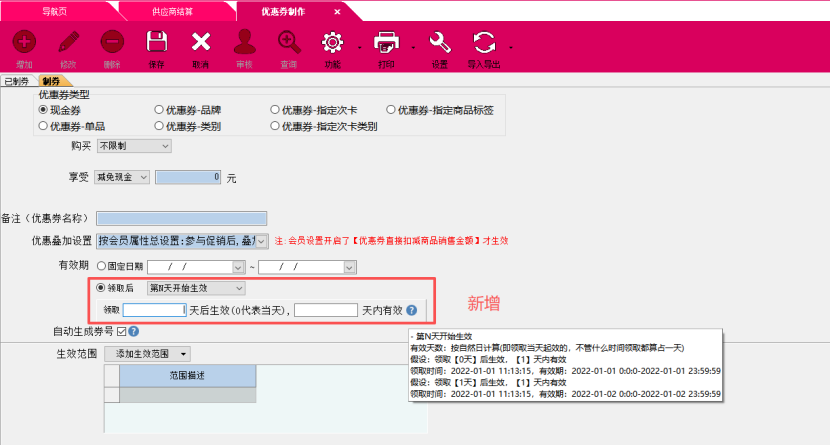The image size is (830, 445).
Task: Switch to 制券 sub-tab
Action: coord(51,81)
